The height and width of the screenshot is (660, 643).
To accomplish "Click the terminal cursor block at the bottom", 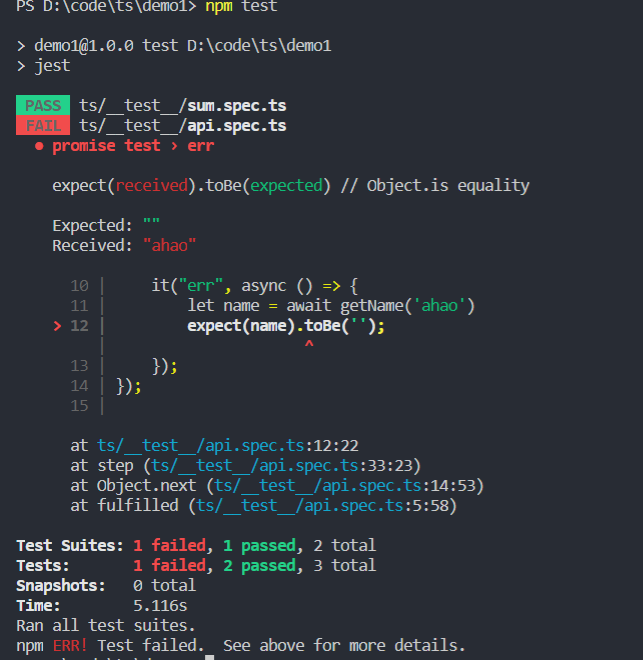I will (209, 658).
